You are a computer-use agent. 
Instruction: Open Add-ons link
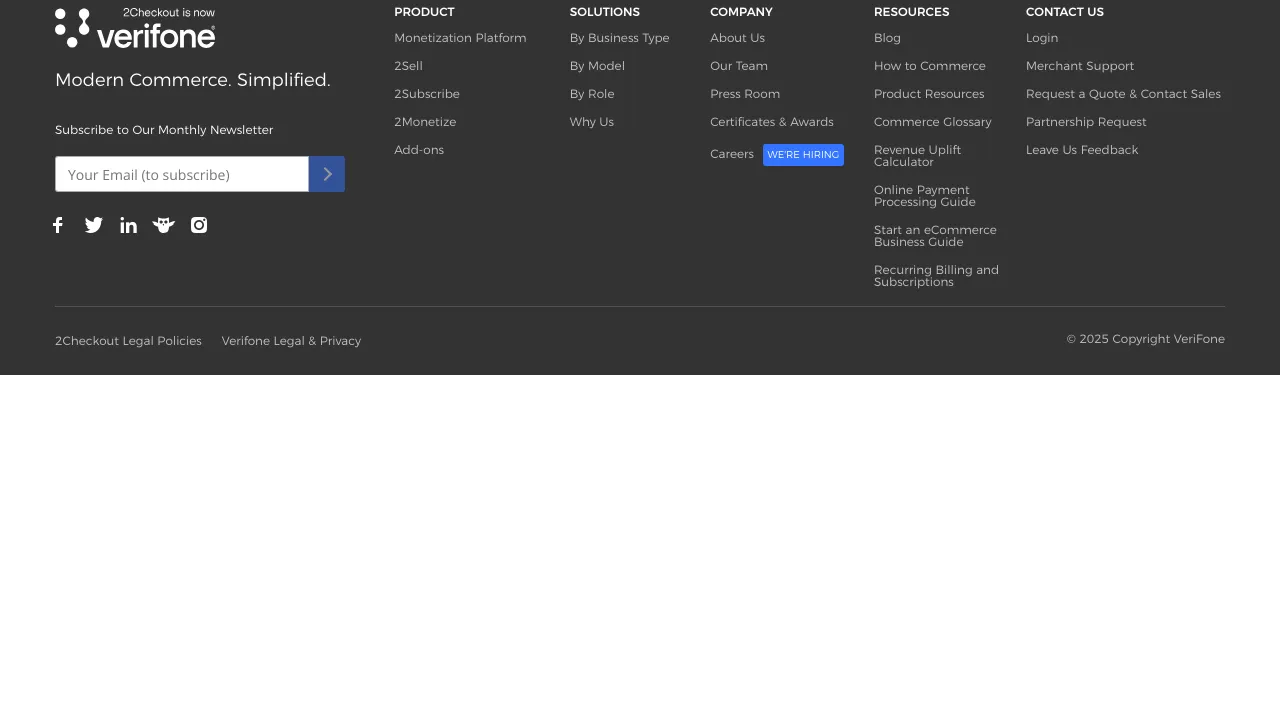point(419,150)
